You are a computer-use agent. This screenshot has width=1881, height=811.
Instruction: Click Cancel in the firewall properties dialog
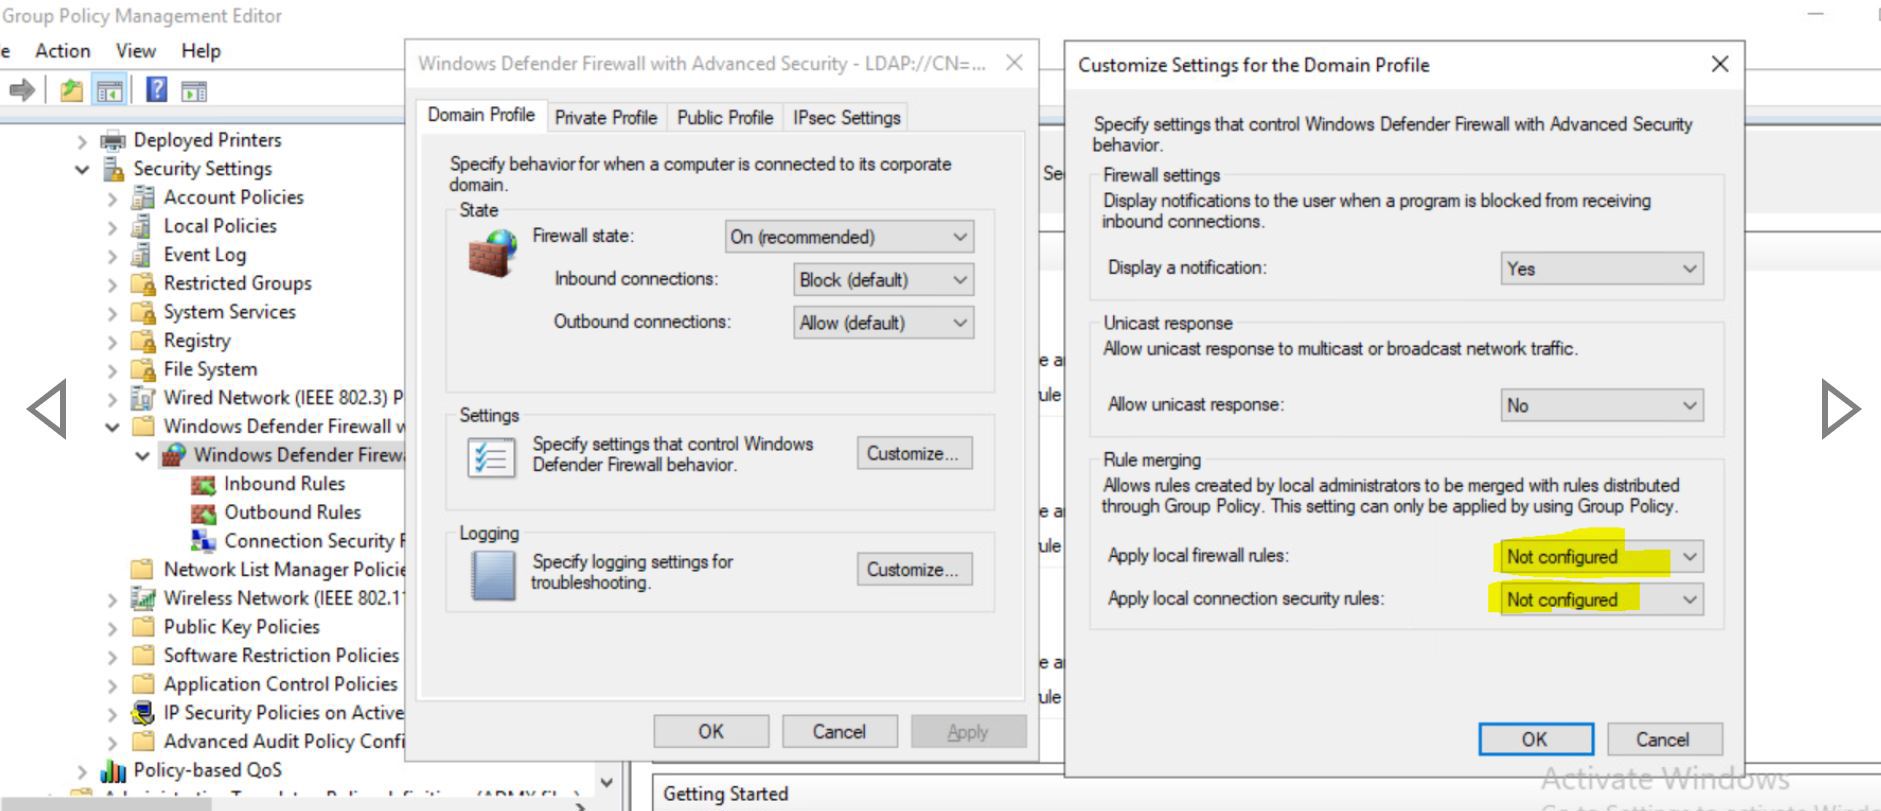(839, 731)
